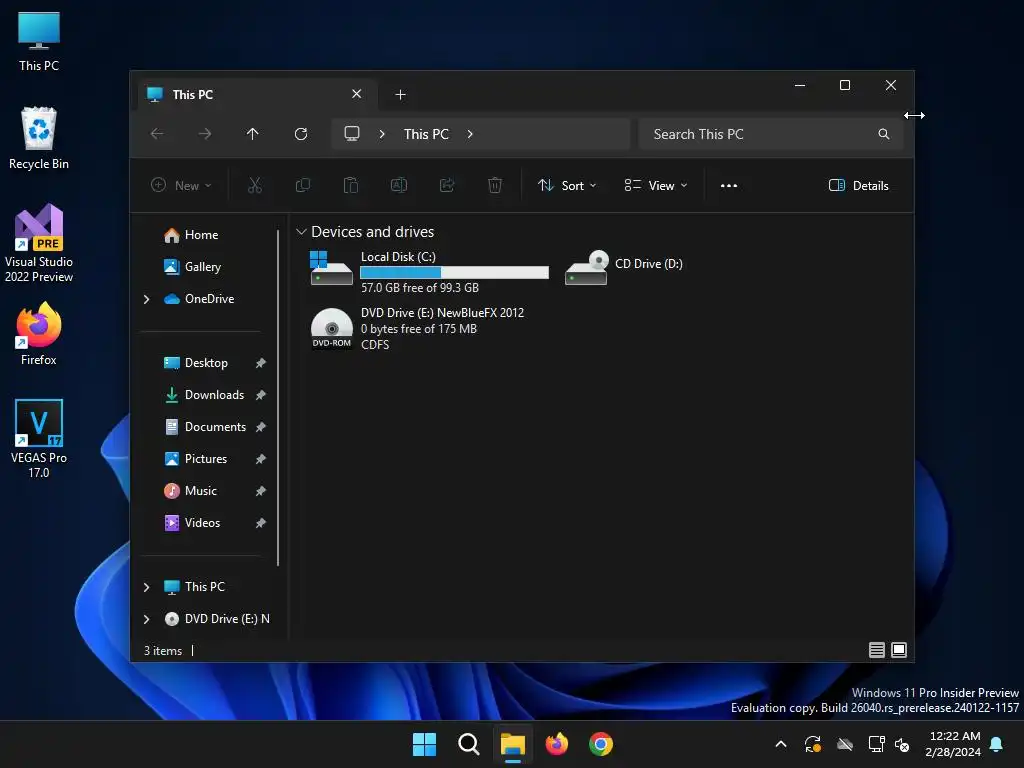Open Pictures in navigation pane
The height and width of the screenshot is (768, 1024).
[195, 459]
